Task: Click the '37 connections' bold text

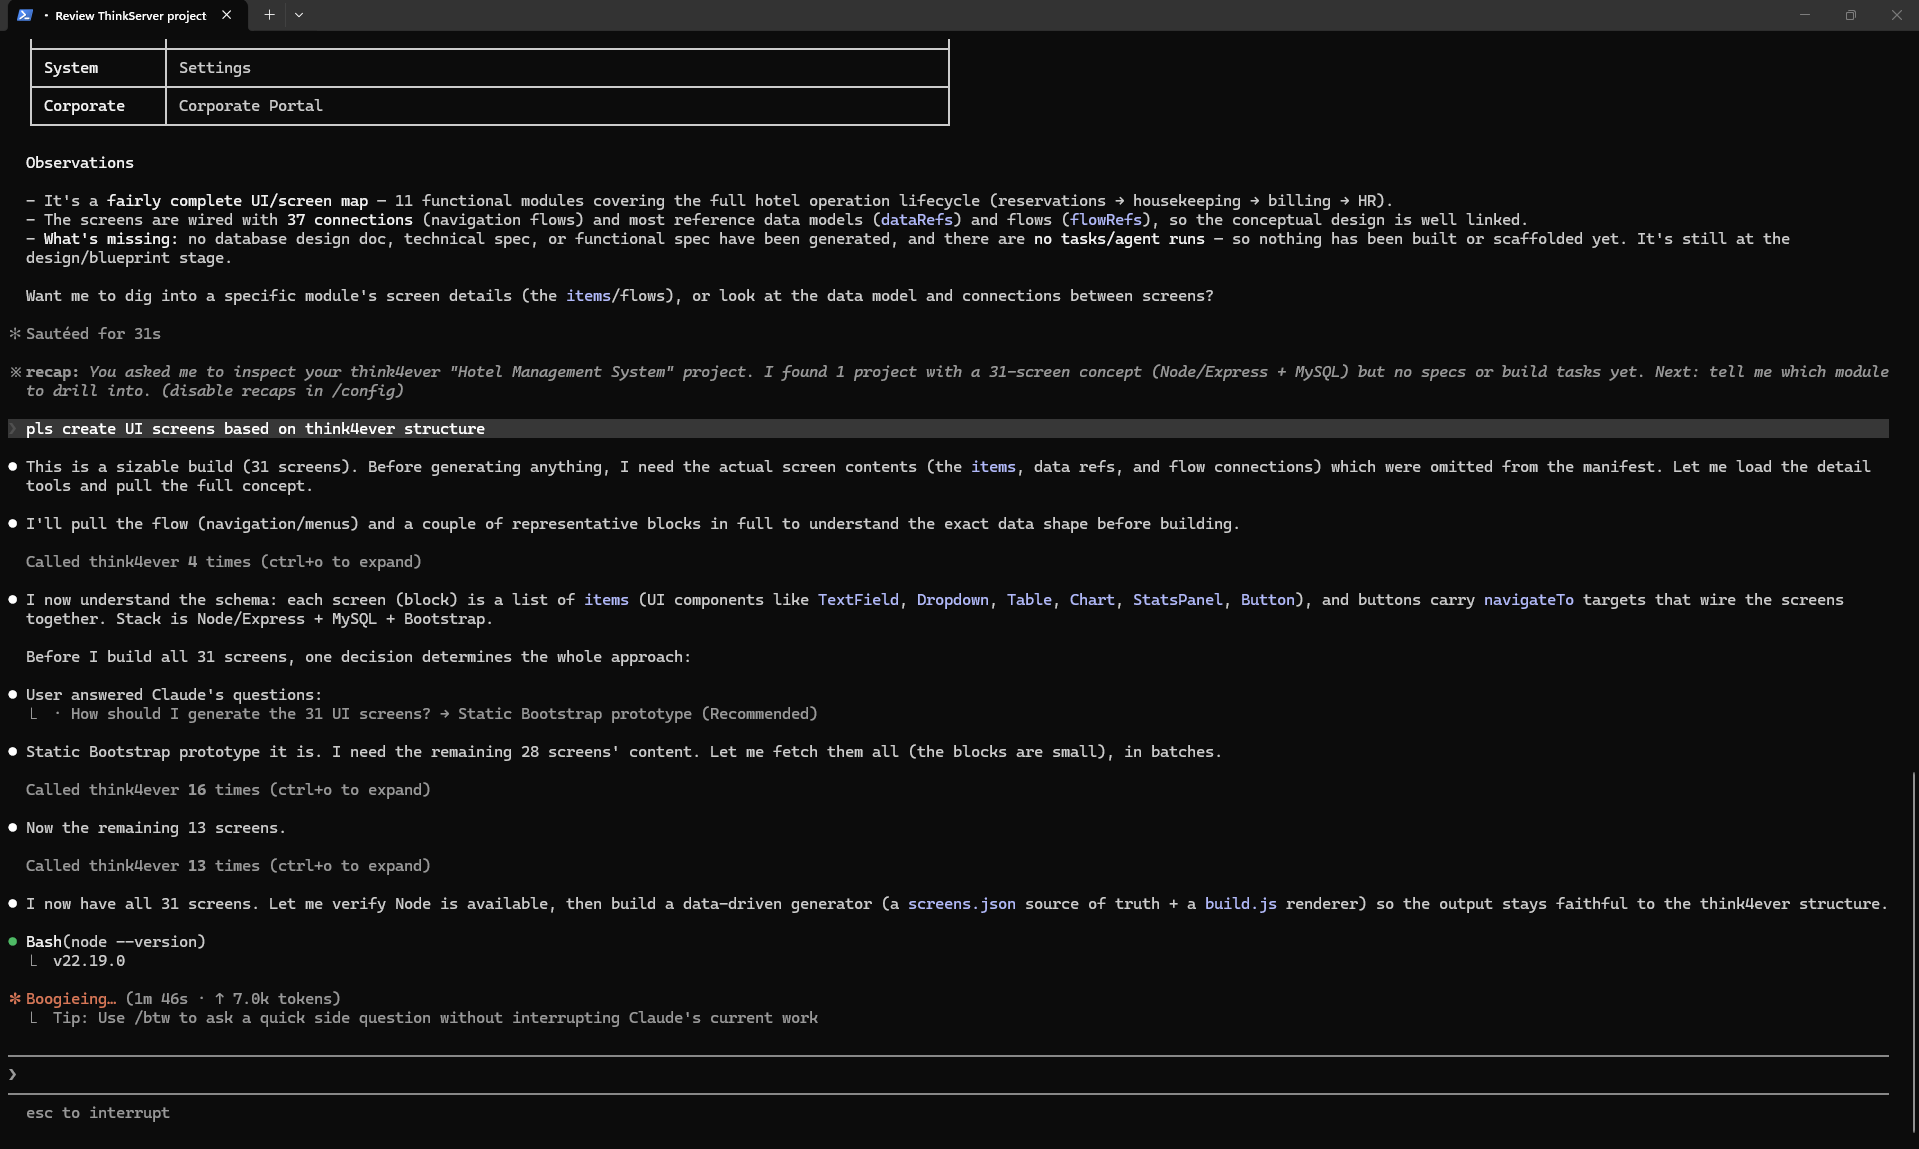Action: pos(350,220)
